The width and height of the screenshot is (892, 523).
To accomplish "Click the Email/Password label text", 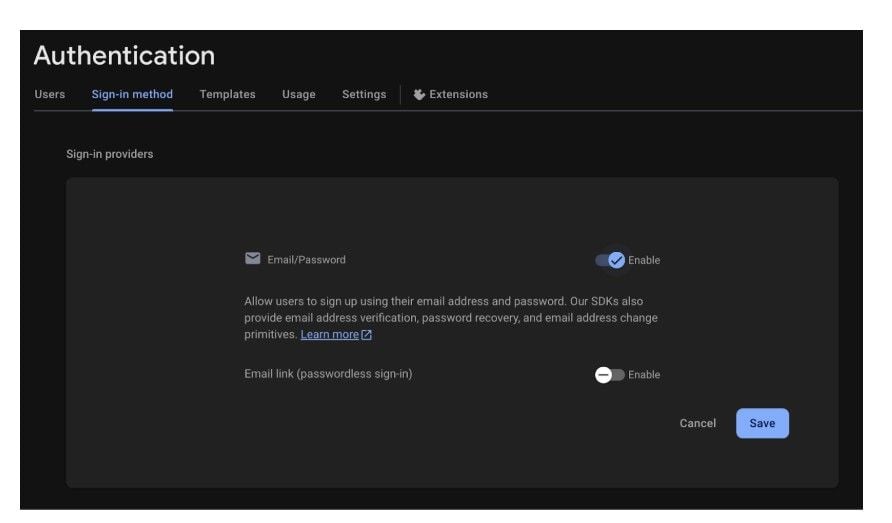I will 306,260.
